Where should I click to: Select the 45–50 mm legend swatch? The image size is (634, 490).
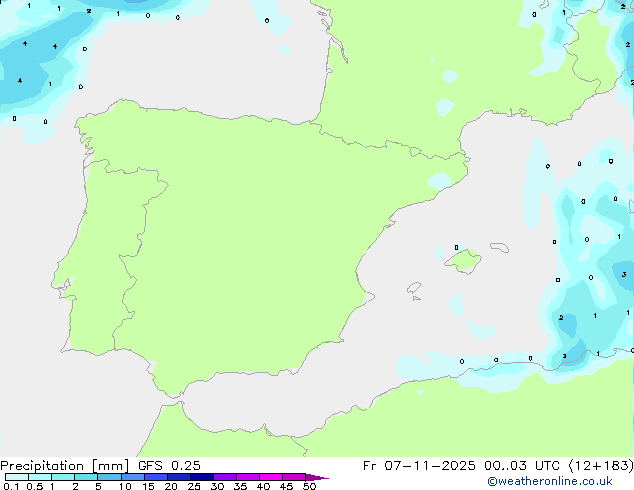point(294,477)
